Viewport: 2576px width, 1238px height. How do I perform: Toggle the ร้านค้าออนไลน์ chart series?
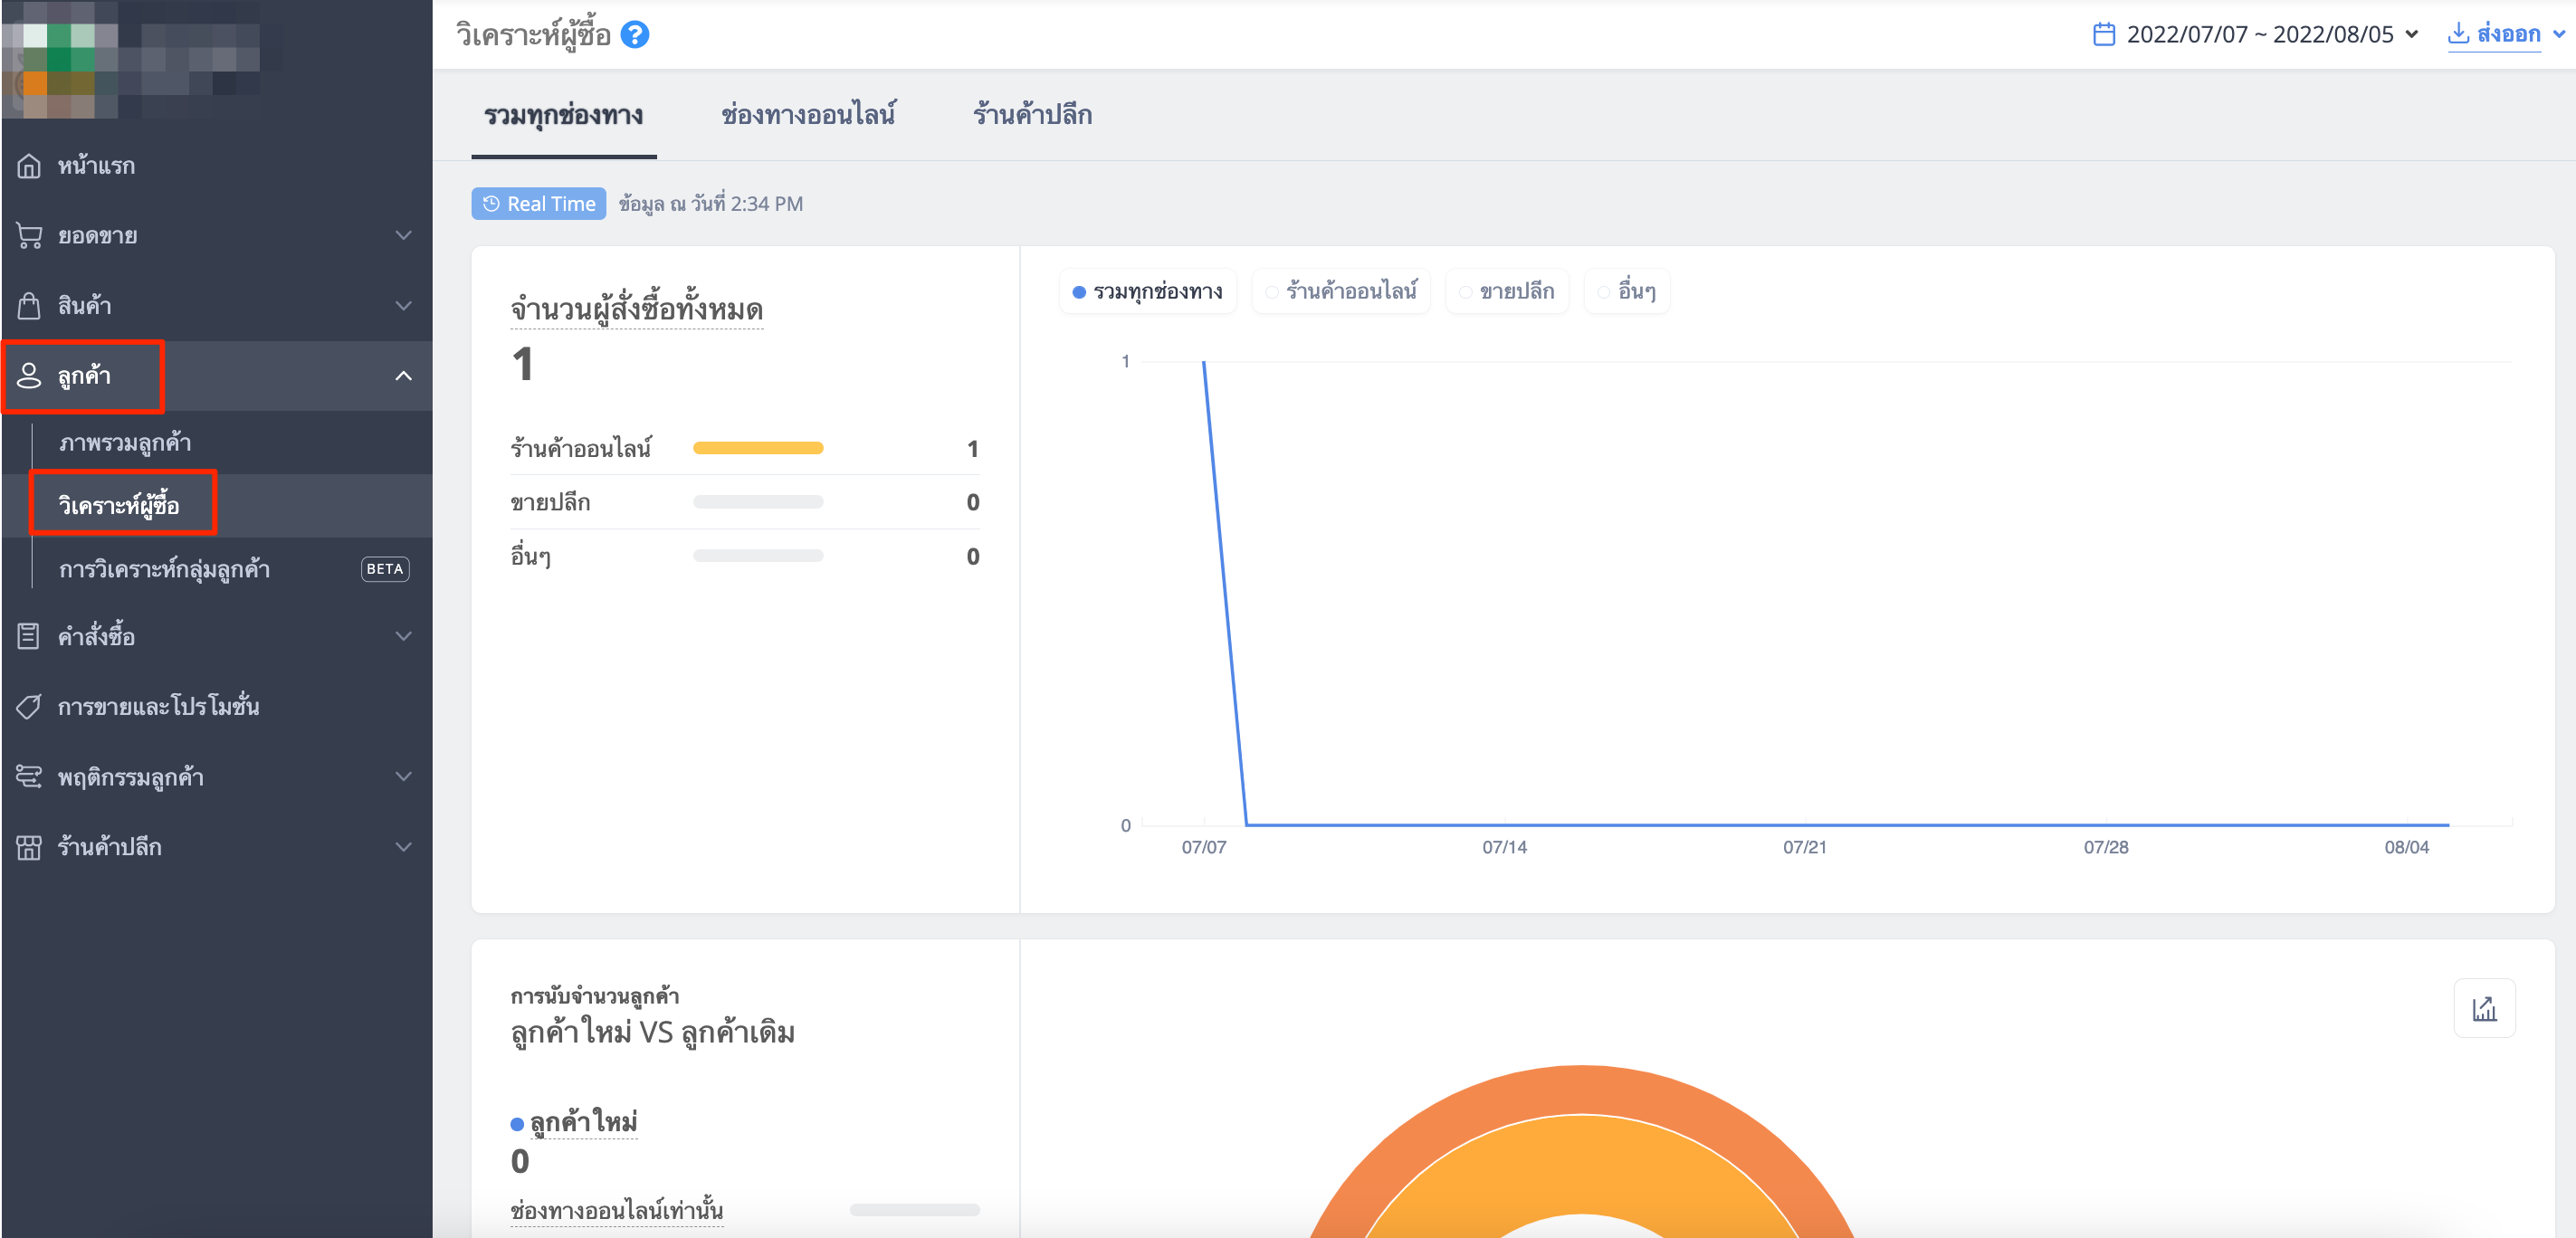point(1341,291)
